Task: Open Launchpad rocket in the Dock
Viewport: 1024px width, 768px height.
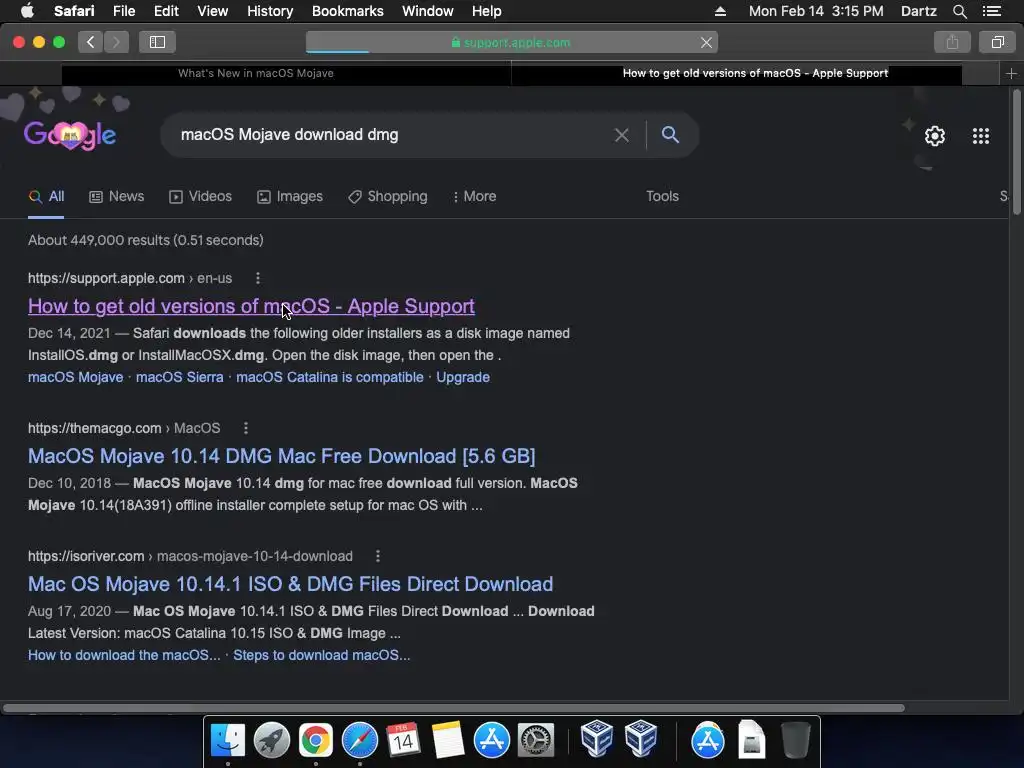Action: (x=272, y=740)
